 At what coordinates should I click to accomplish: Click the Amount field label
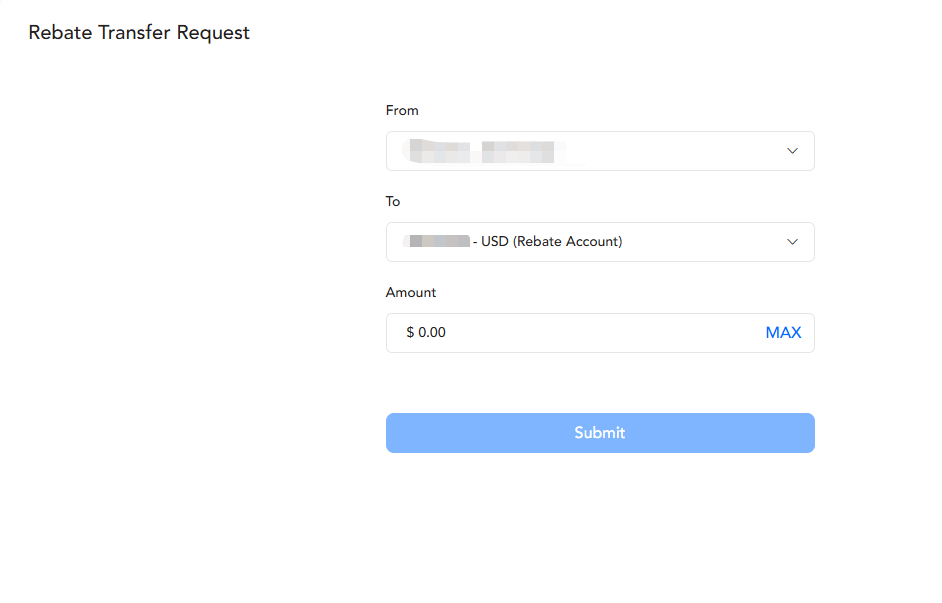[411, 293]
